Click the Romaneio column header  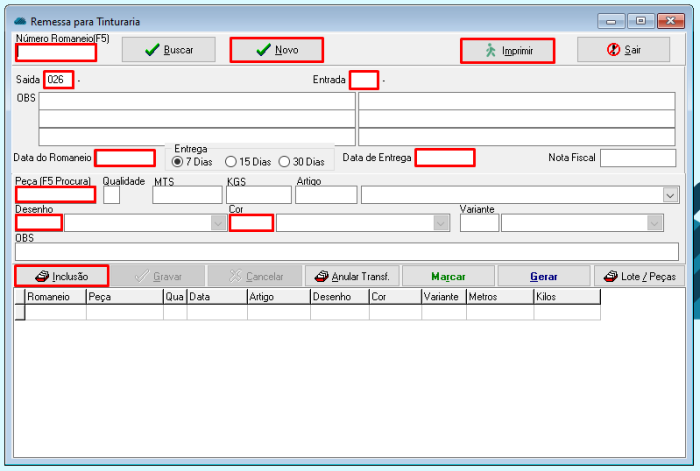[x=55, y=297]
